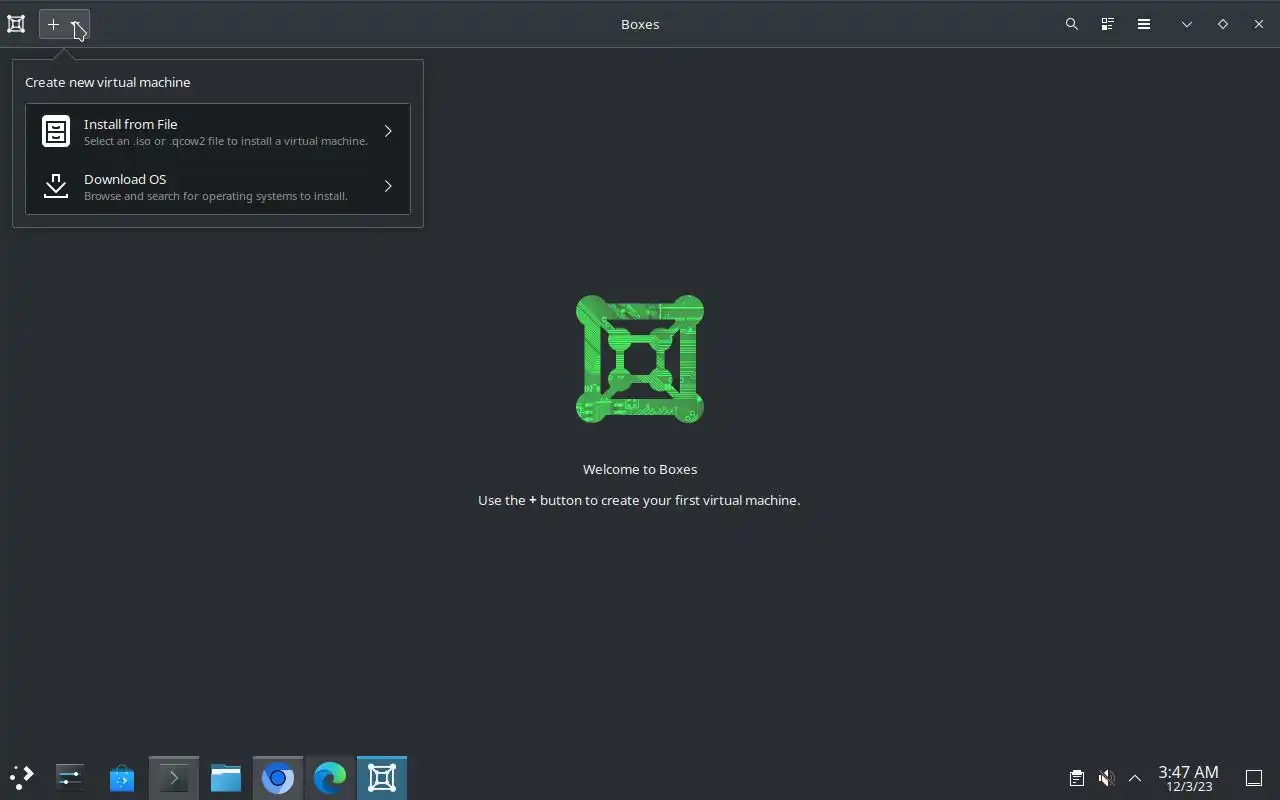
Task: Click the Boxes app icon in title bar
Action: (x=16, y=24)
